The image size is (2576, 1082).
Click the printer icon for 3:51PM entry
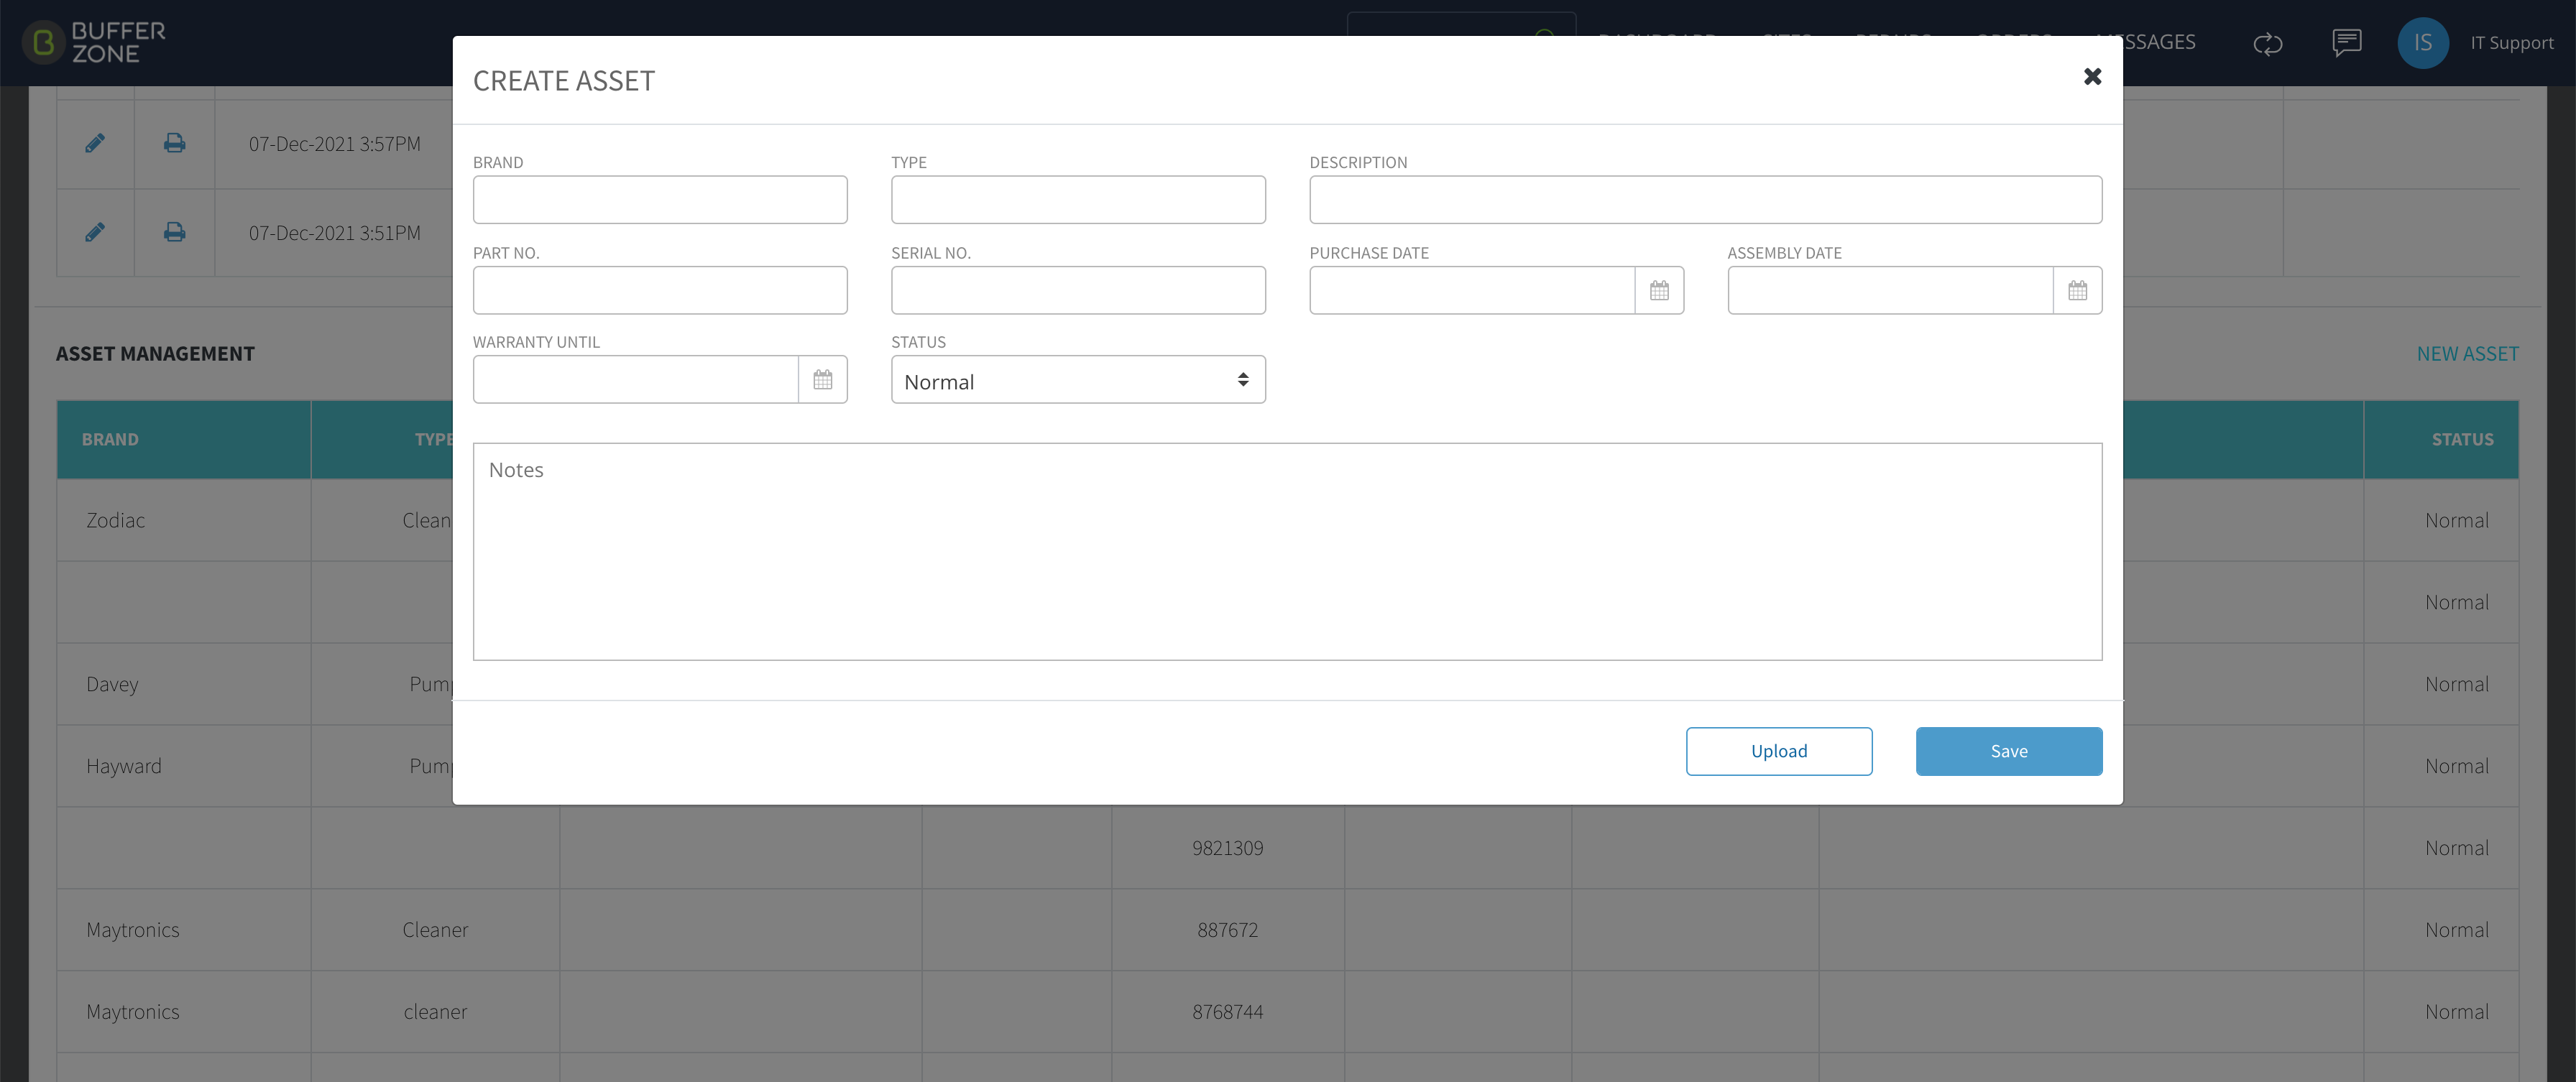[174, 232]
